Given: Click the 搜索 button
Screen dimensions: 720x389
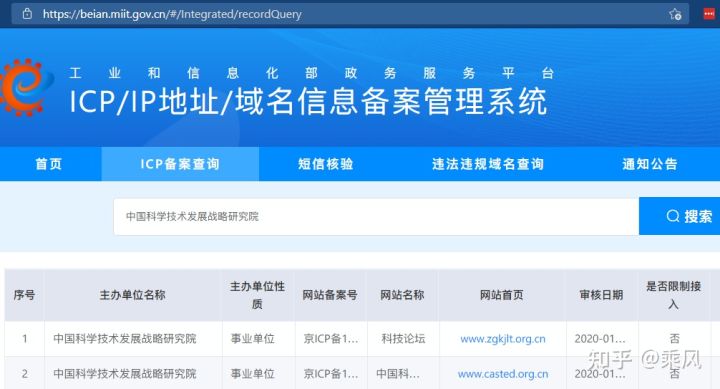Looking at the screenshot, I should point(680,216).
